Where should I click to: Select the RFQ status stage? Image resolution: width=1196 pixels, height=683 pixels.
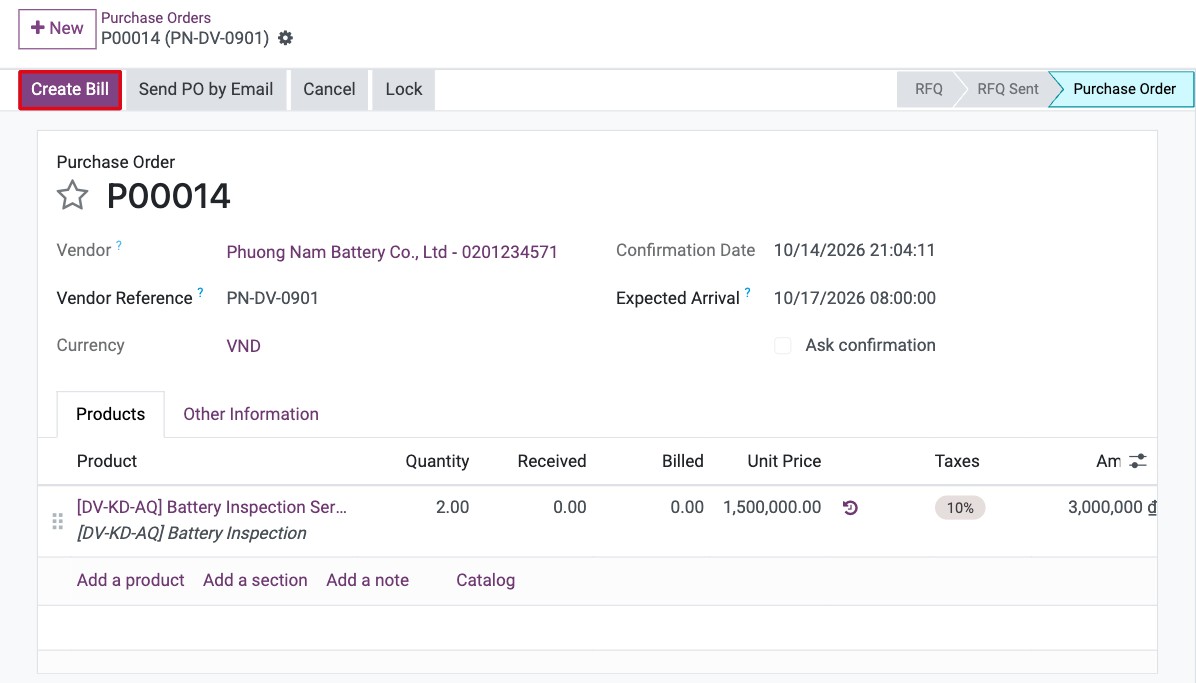928,89
